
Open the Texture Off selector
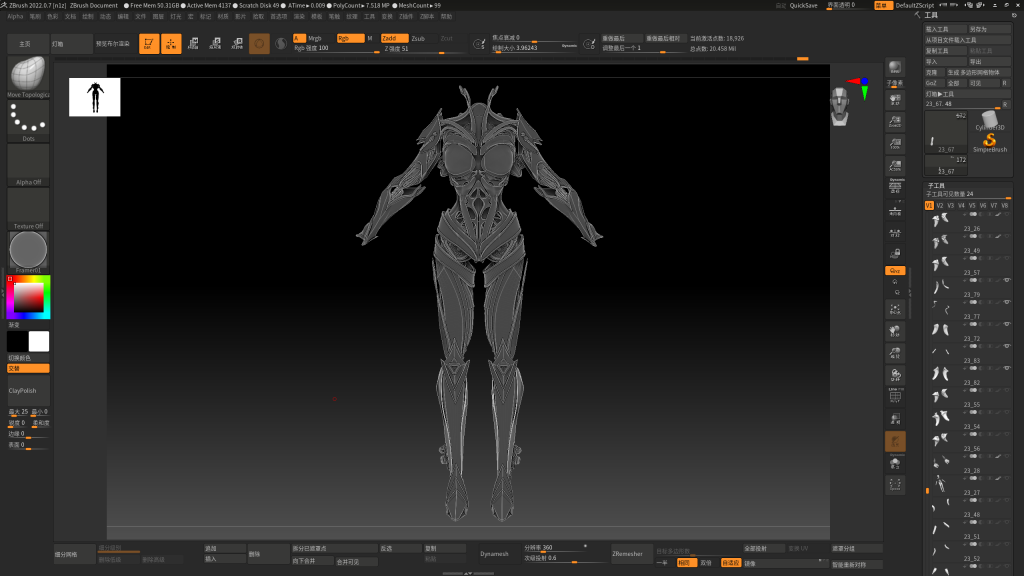pyautogui.click(x=28, y=207)
